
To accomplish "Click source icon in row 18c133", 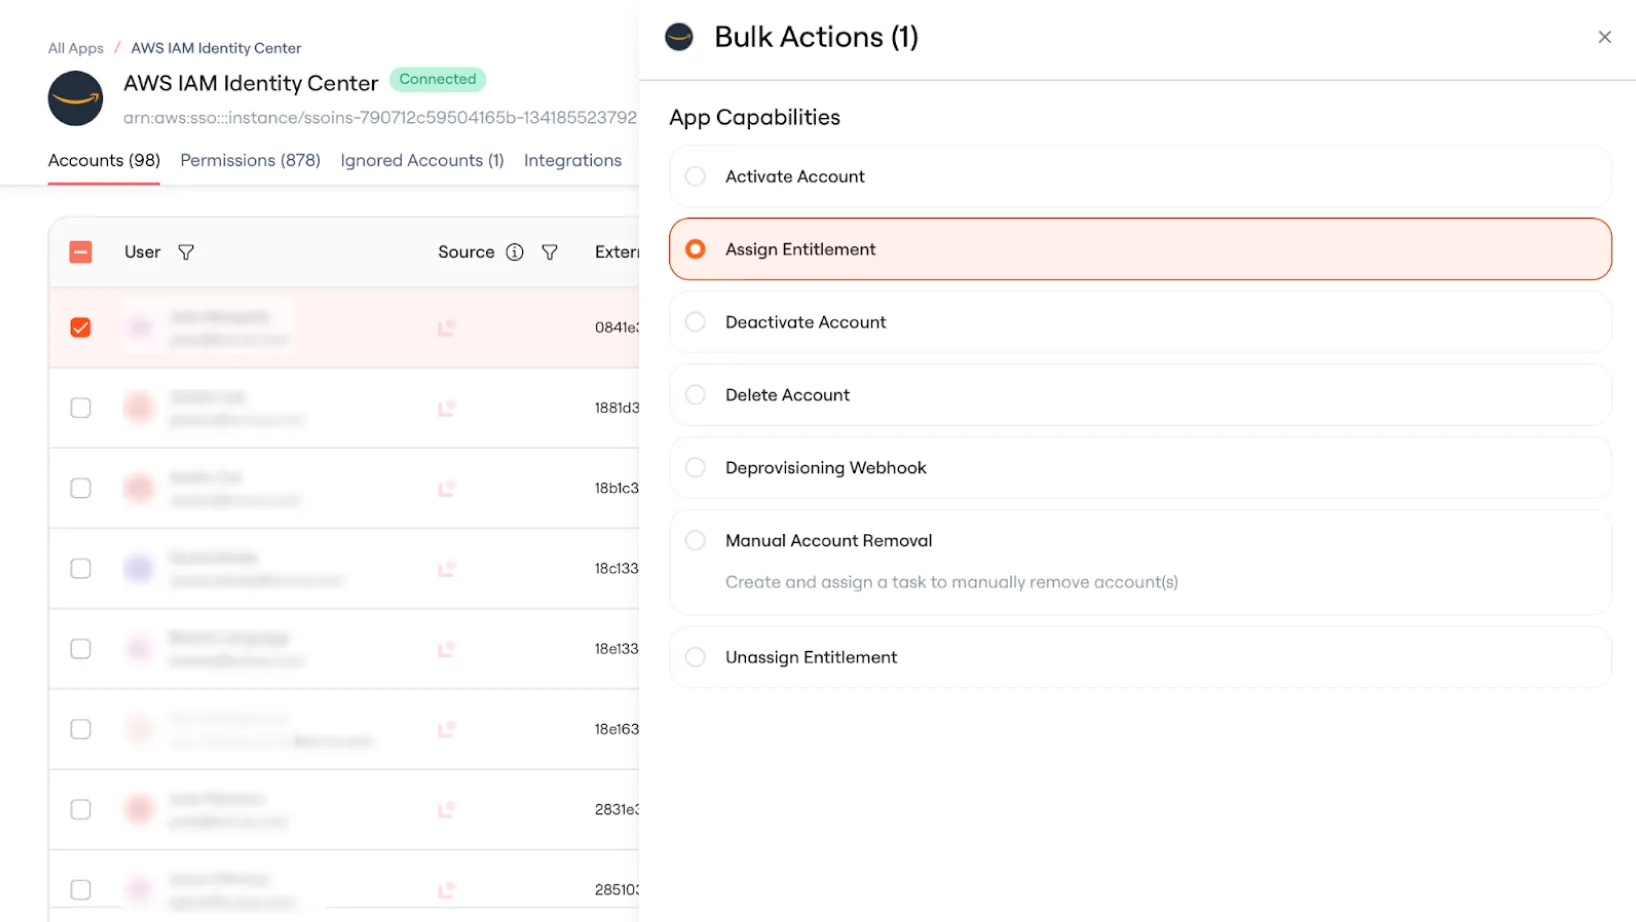I will [447, 569].
